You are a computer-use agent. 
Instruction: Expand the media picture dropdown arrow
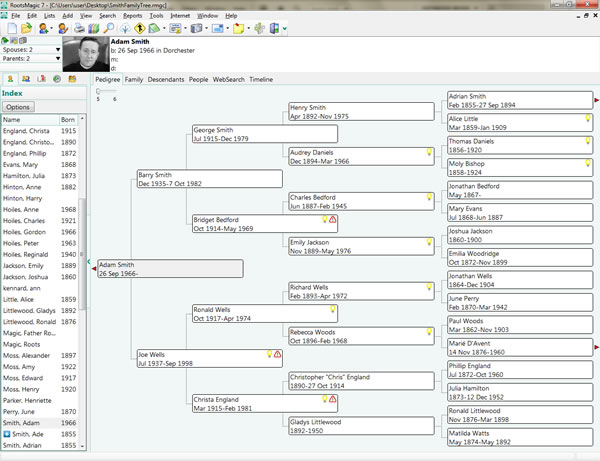tap(227, 28)
